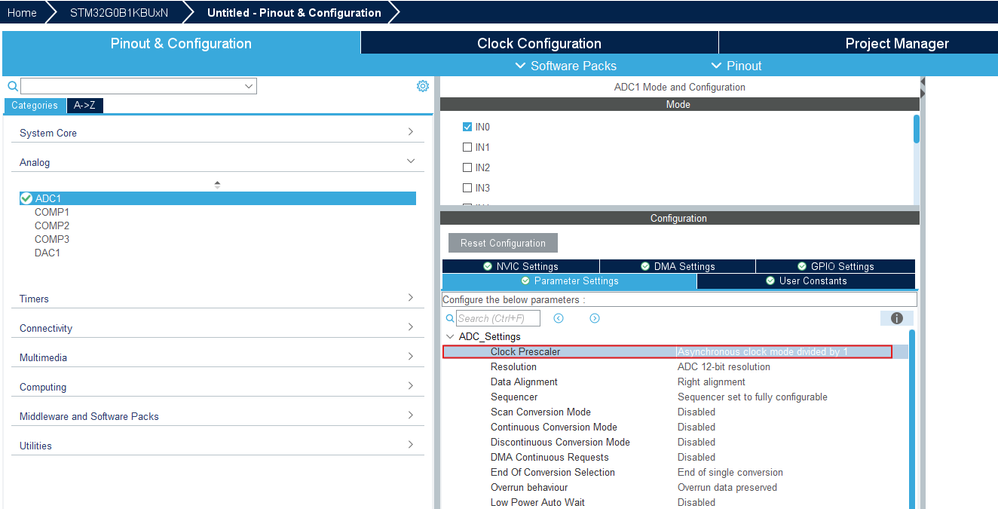Collapse the Analog category
Screen dimensions: 998x509
(411, 161)
